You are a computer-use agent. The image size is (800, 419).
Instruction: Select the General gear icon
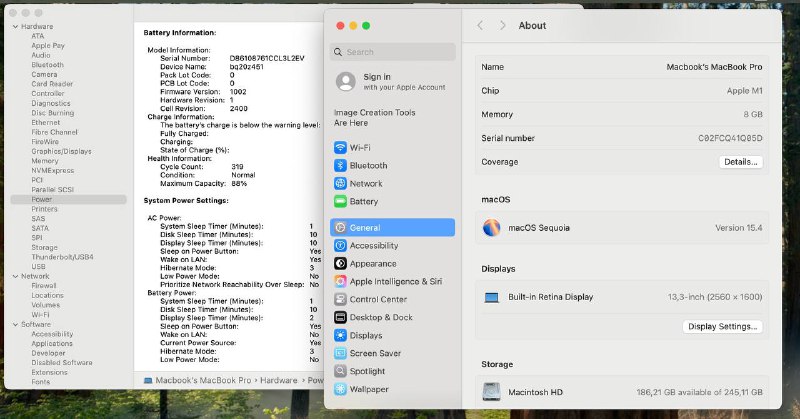[x=340, y=228]
